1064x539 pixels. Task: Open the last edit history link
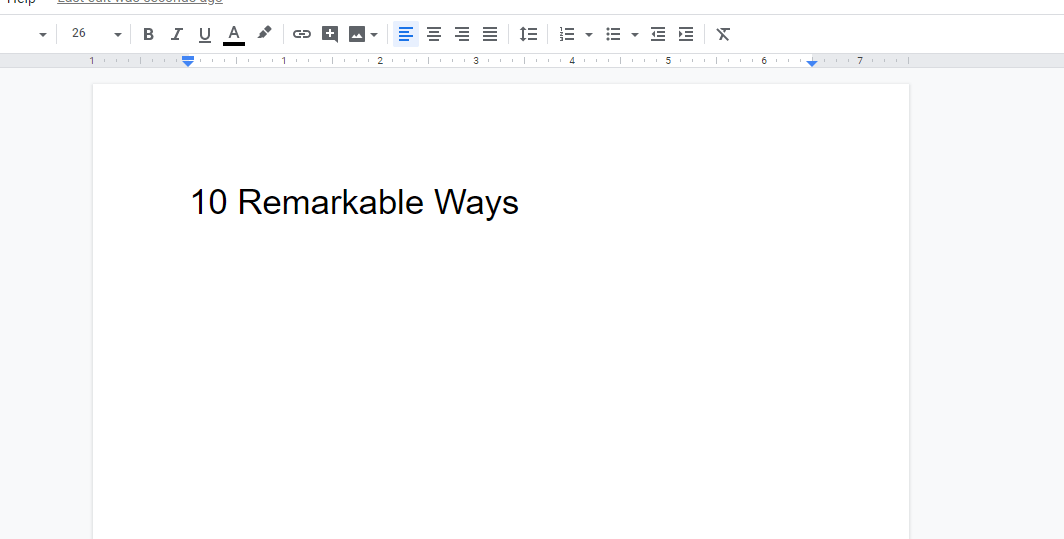pos(140,2)
